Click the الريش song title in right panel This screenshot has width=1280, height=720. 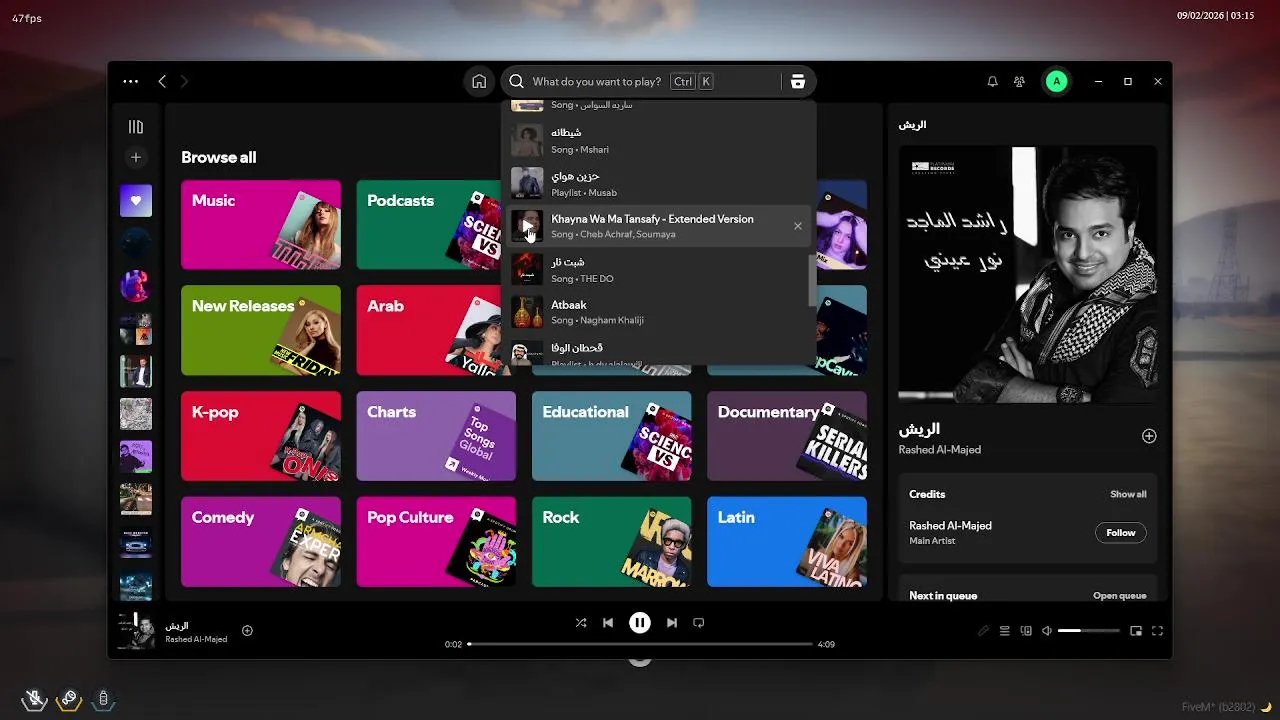pyautogui.click(x=919, y=429)
